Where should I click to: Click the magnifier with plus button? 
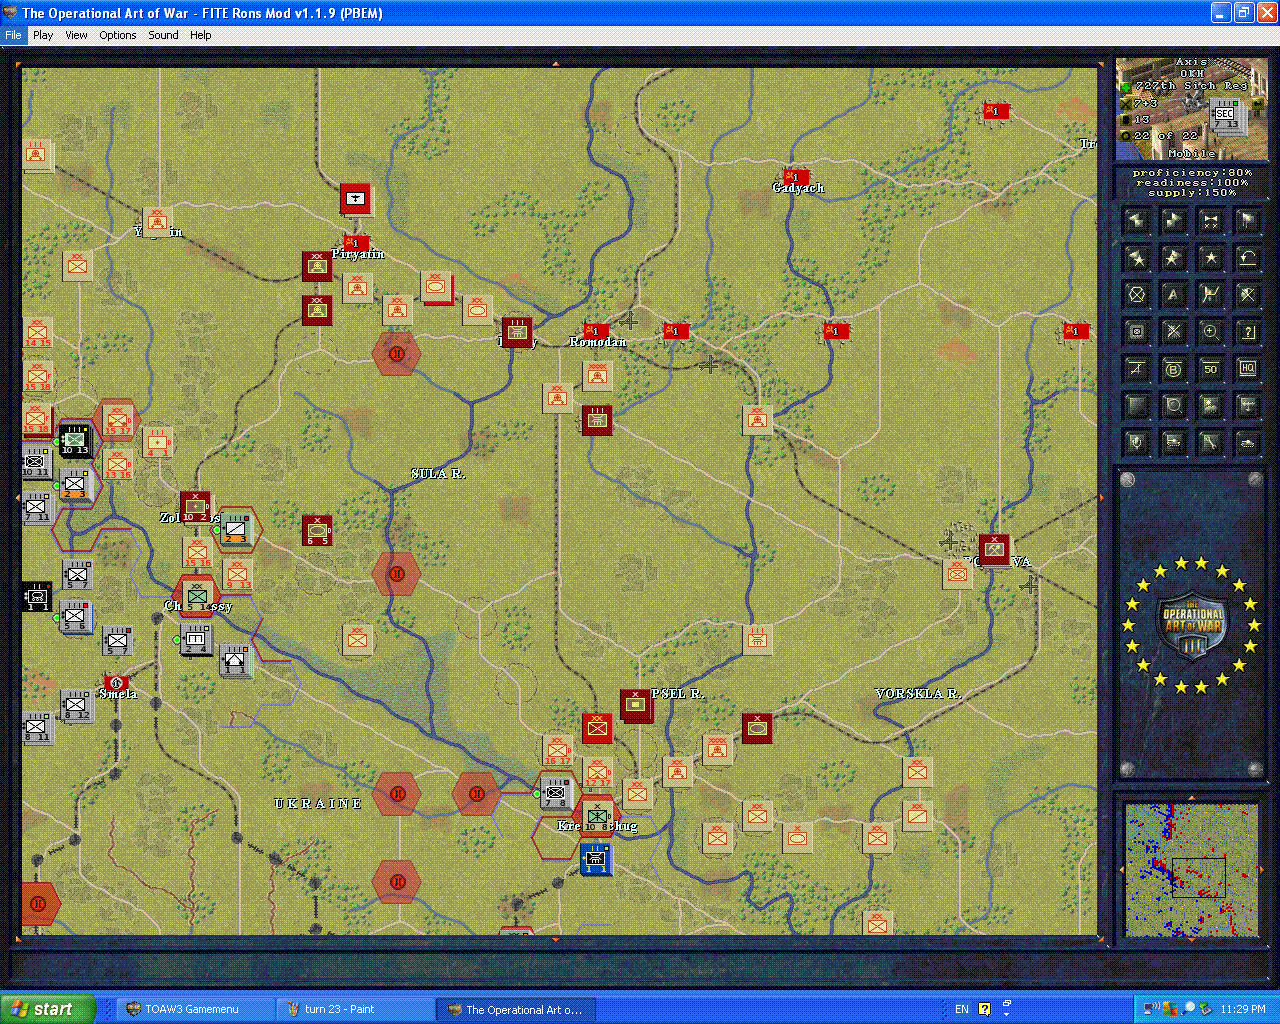pos(1210,332)
